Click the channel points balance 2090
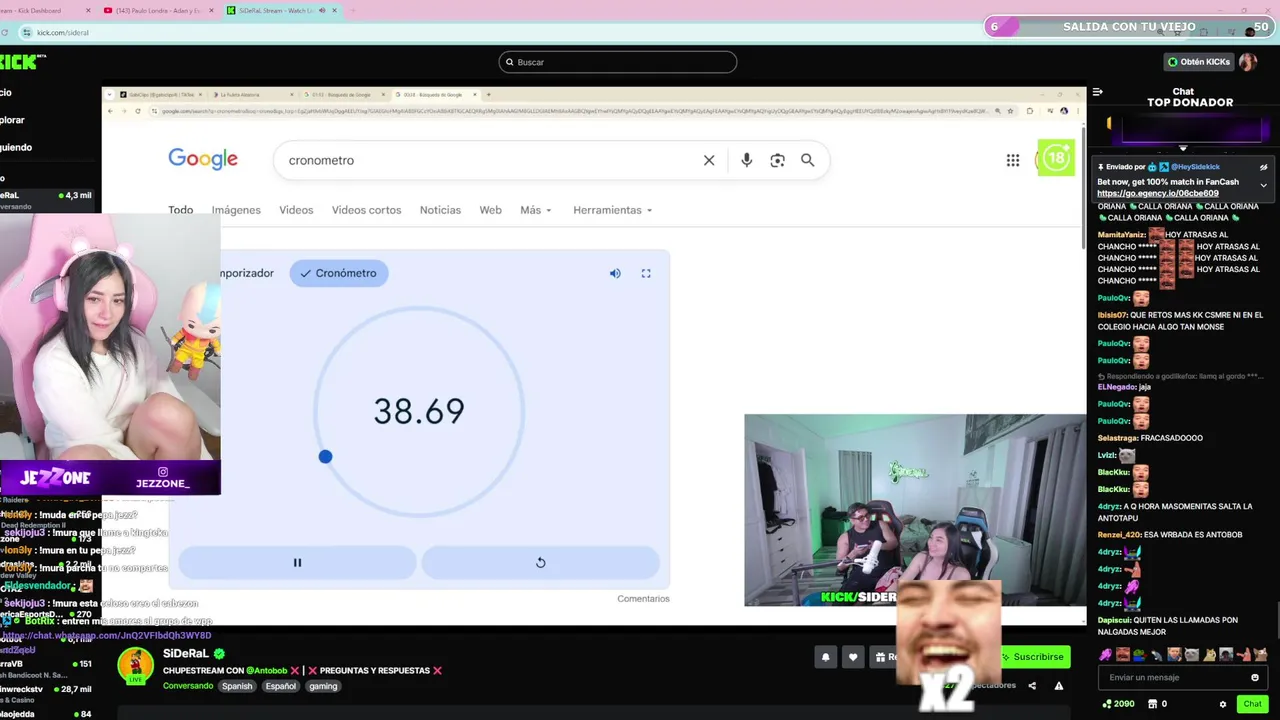The height and width of the screenshot is (720, 1280). point(1117,704)
